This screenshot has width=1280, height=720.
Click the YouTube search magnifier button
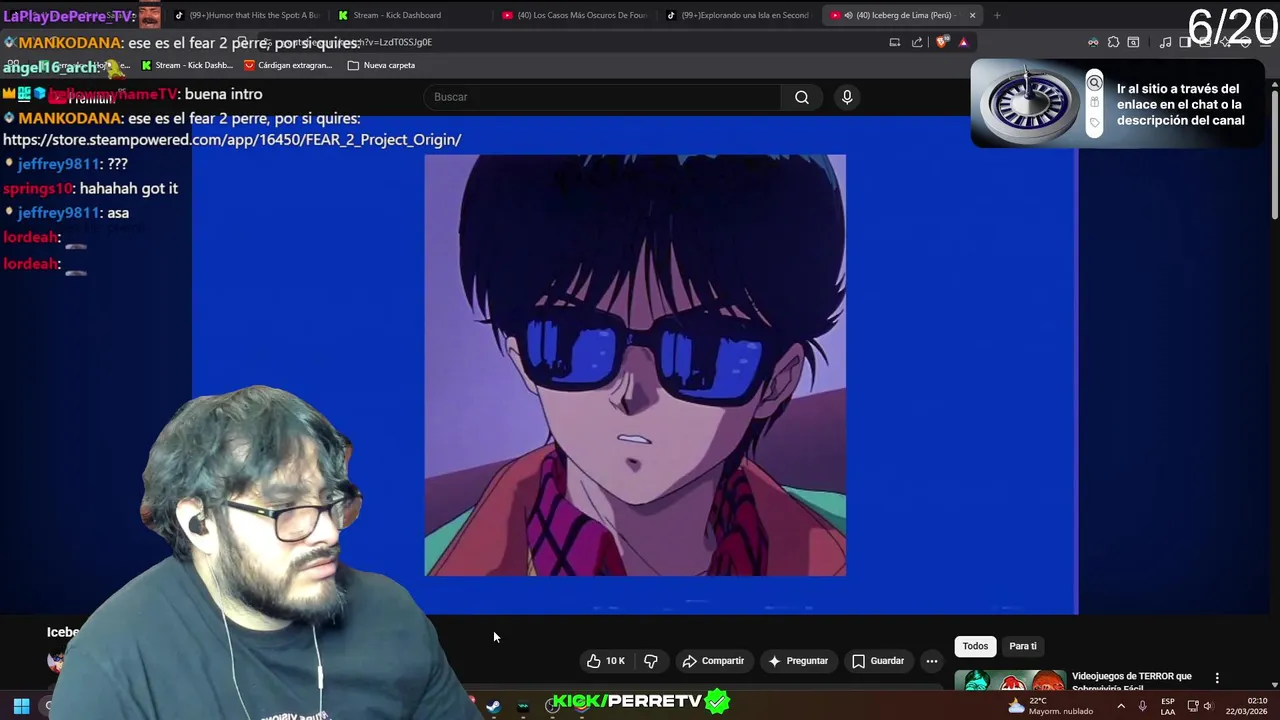tap(802, 97)
